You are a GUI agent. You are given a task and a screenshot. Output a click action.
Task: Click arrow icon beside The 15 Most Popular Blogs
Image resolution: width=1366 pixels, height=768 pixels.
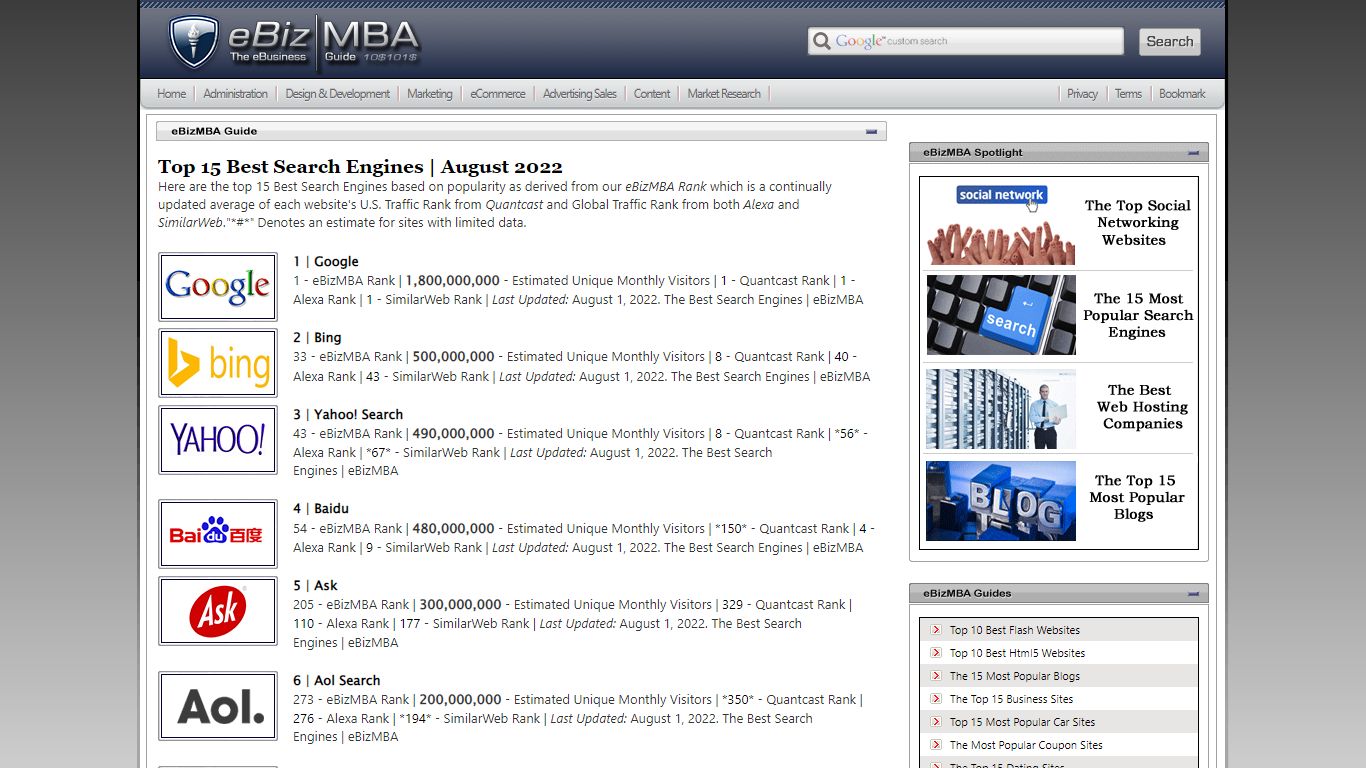936,676
